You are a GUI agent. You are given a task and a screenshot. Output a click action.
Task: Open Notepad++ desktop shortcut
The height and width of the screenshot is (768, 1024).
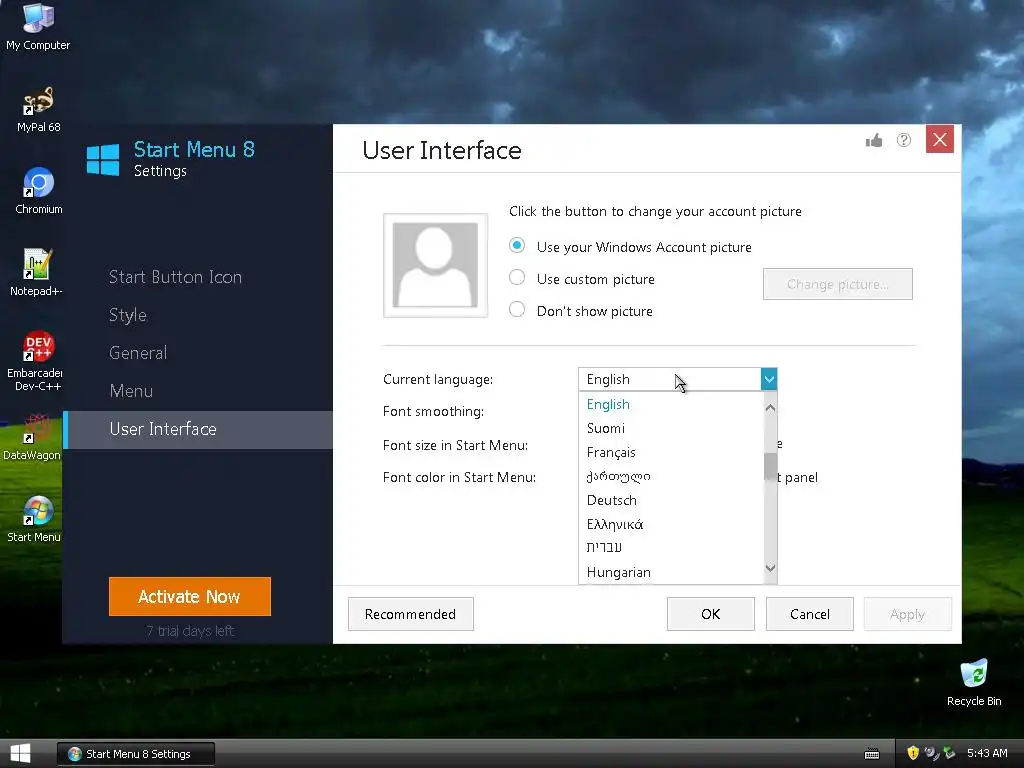[x=37, y=272]
